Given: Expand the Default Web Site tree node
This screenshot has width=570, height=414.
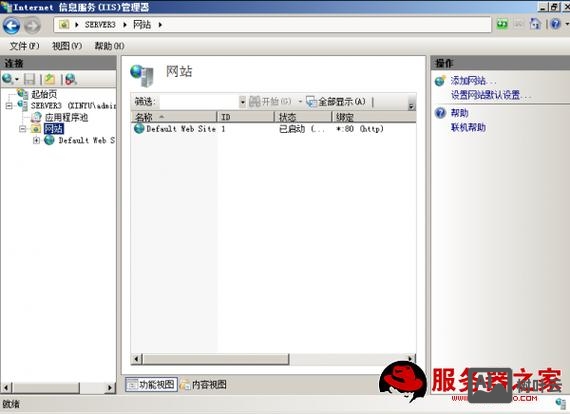Looking at the screenshot, I should click(x=36, y=140).
